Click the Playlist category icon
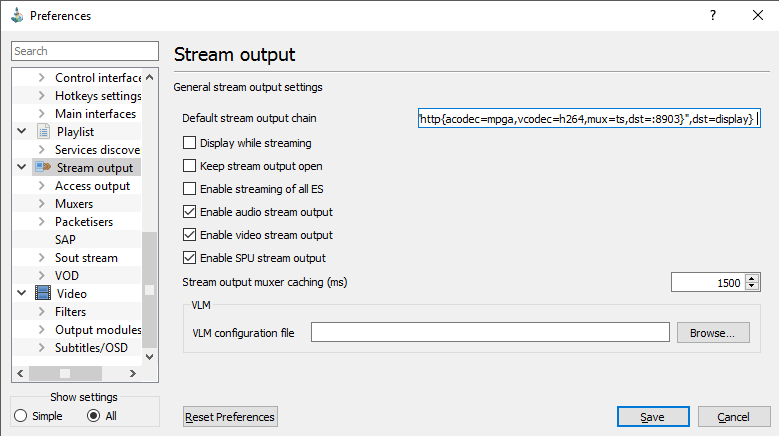Screen dimensions: 779x436 [43, 132]
